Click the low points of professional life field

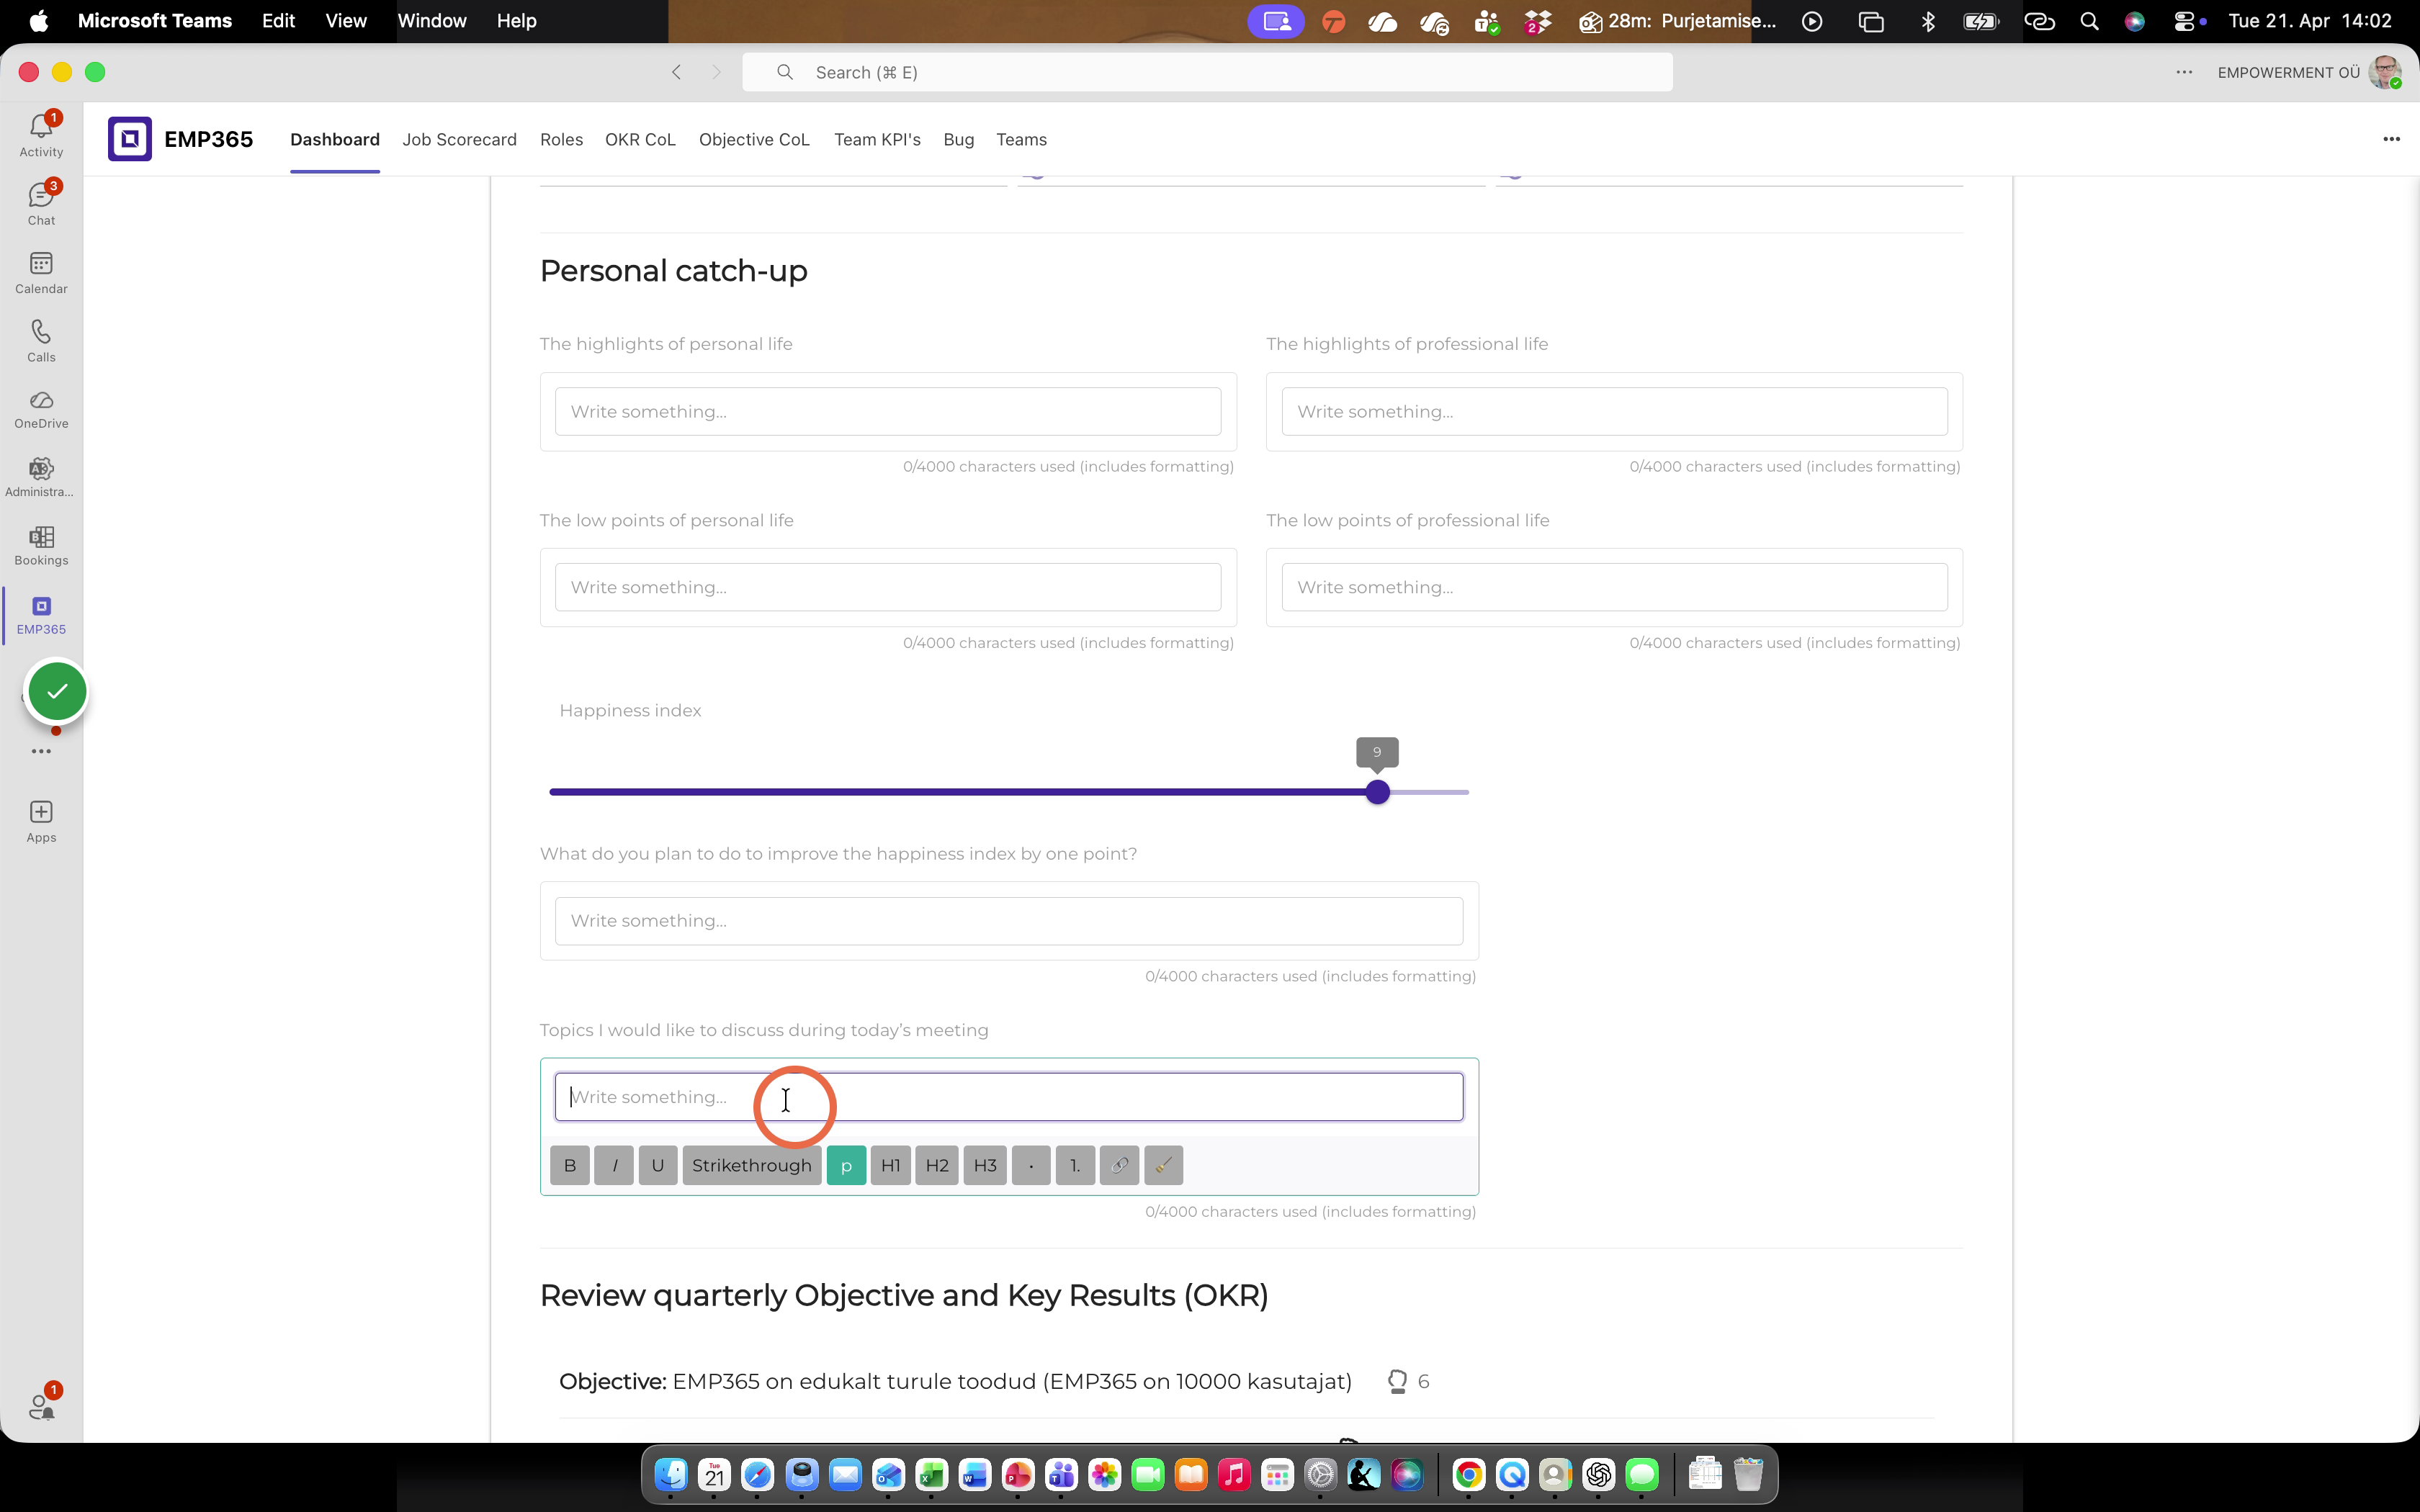[1614, 588]
